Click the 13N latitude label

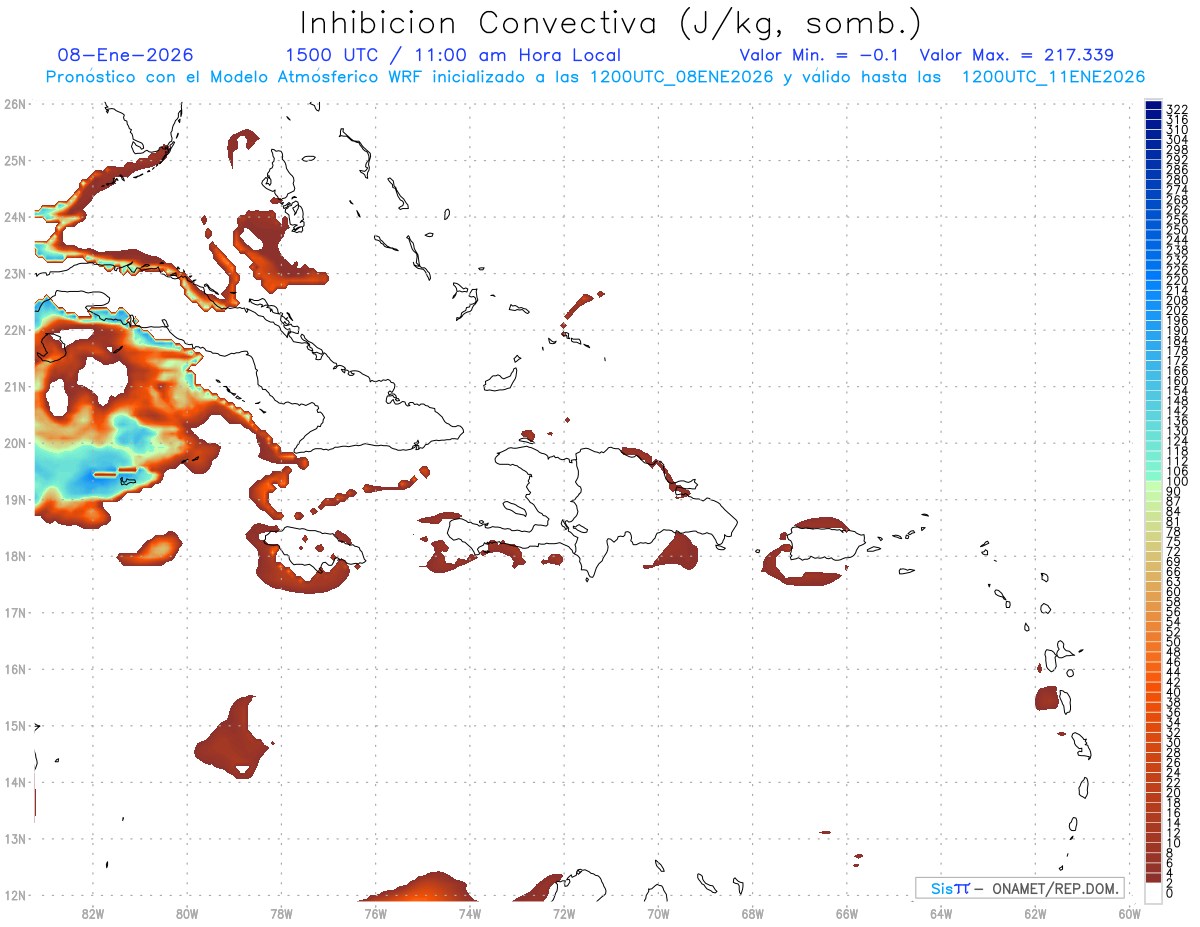(15, 838)
